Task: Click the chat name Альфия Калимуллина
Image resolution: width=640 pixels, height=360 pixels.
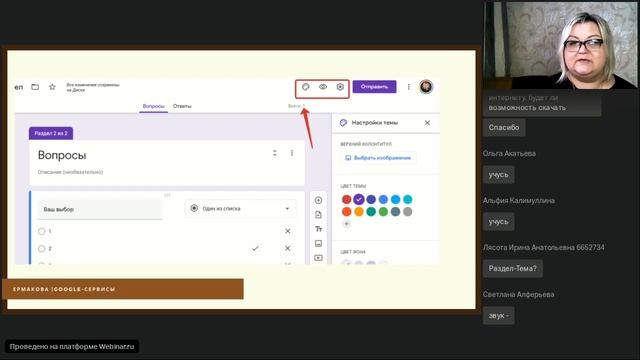Action: (x=519, y=200)
